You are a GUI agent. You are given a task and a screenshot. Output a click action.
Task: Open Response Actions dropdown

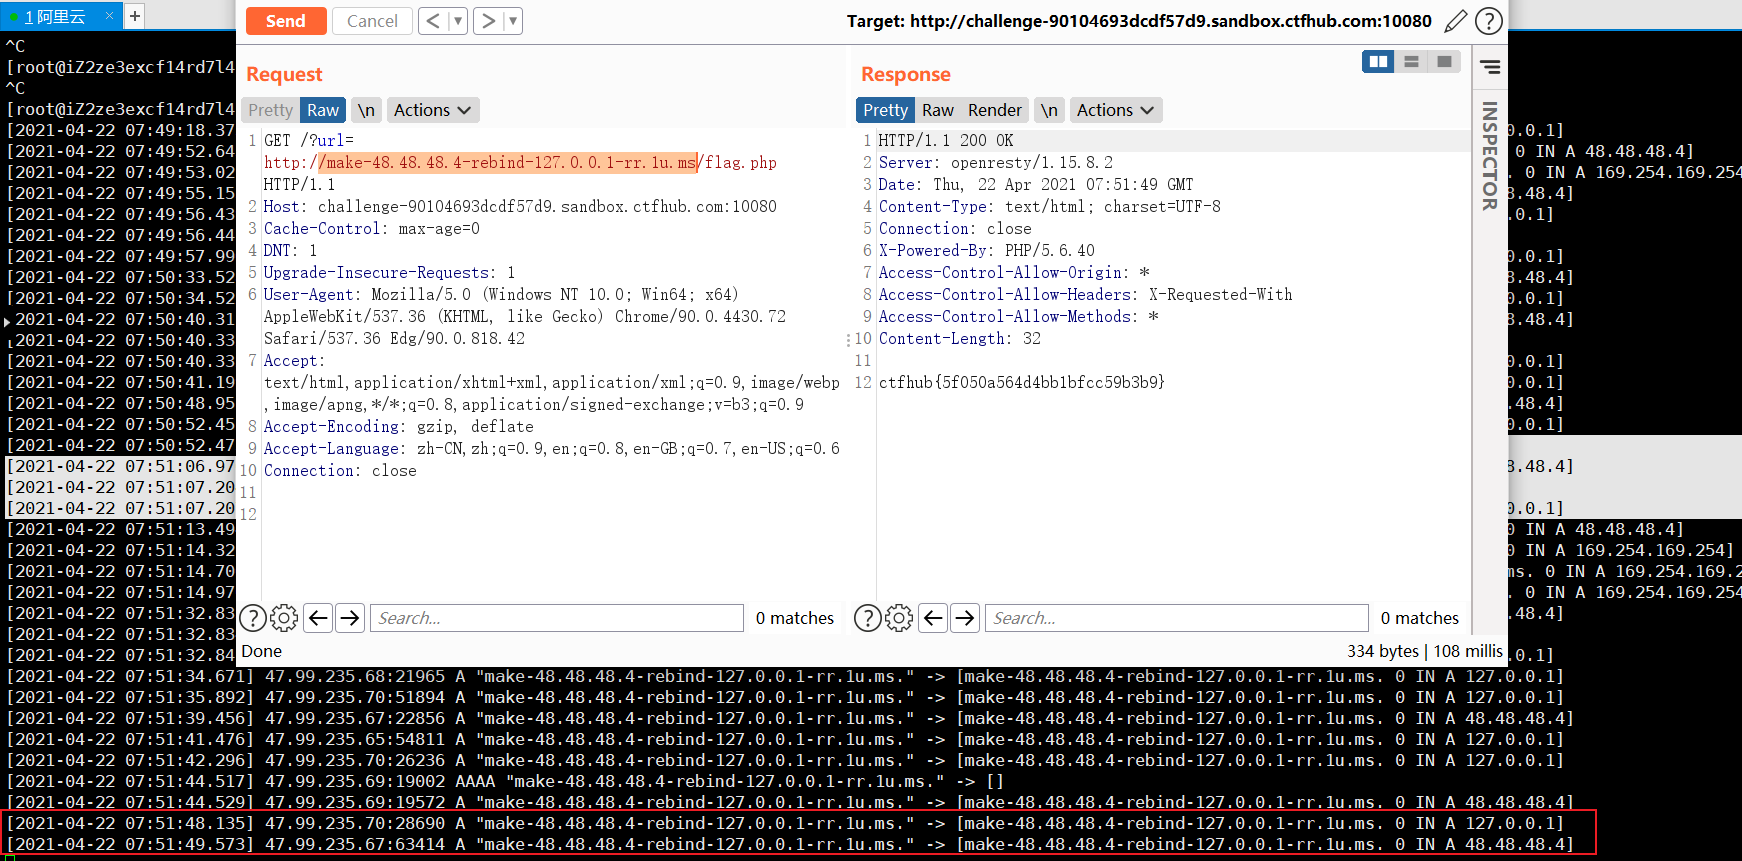point(1115,110)
